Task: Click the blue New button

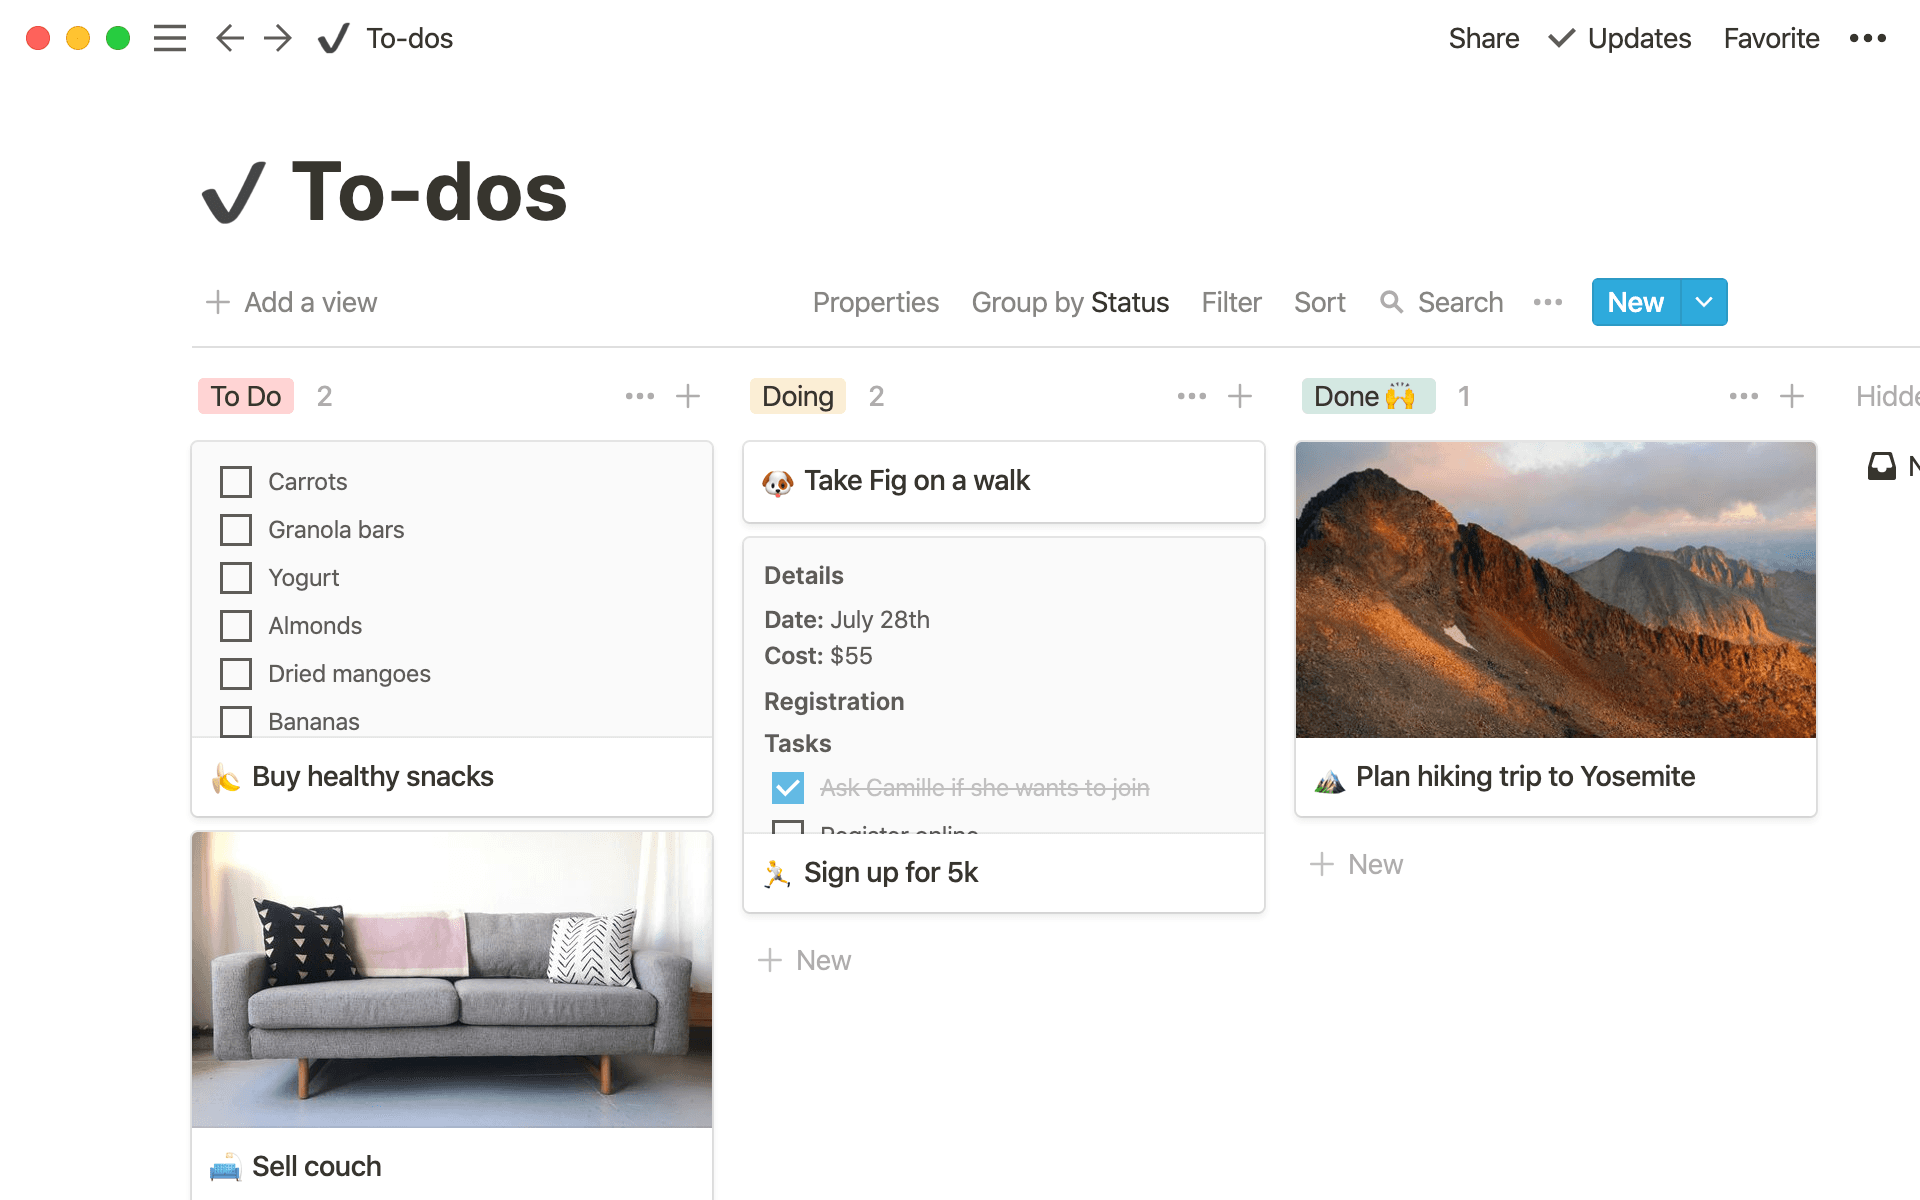Action: point(1634,302)
